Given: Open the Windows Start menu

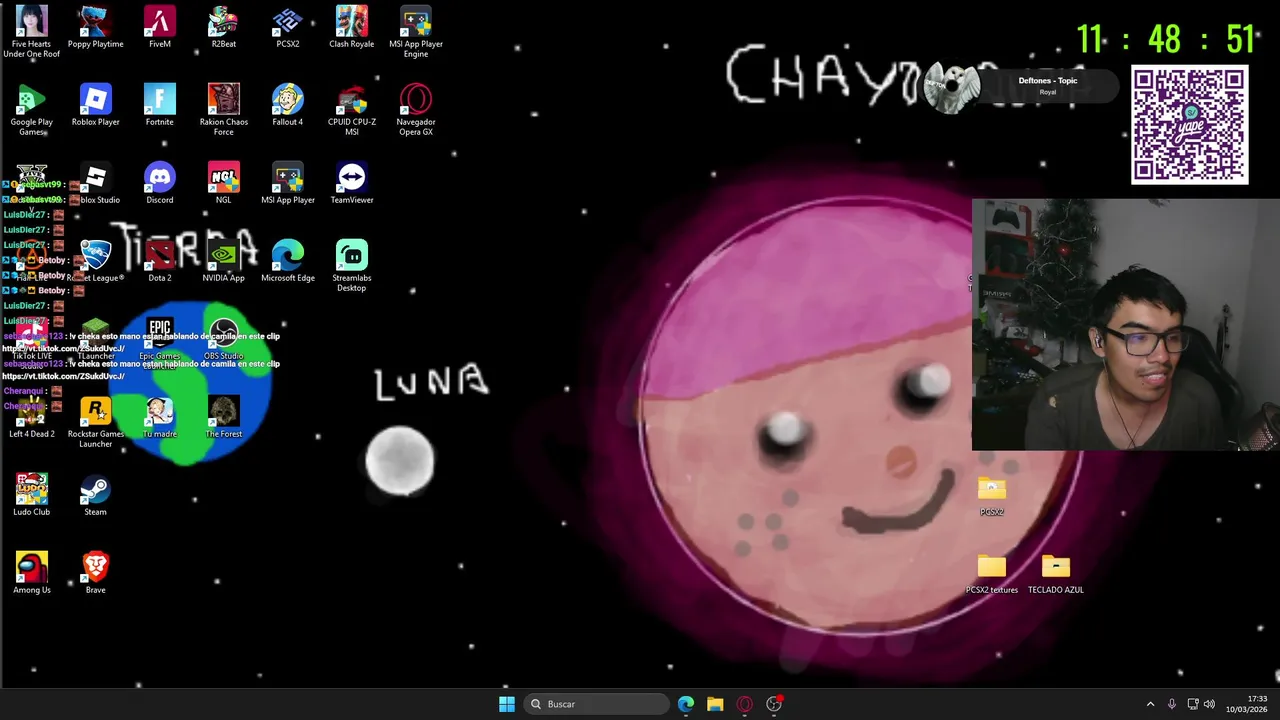Looking at the screenshot, I should click(x=507, y=704).
